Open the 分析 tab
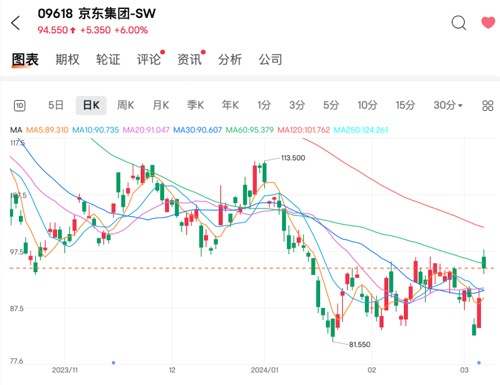The width and height of the screenshot is (500, 385). pyautogui.click(x=230, y=60)
